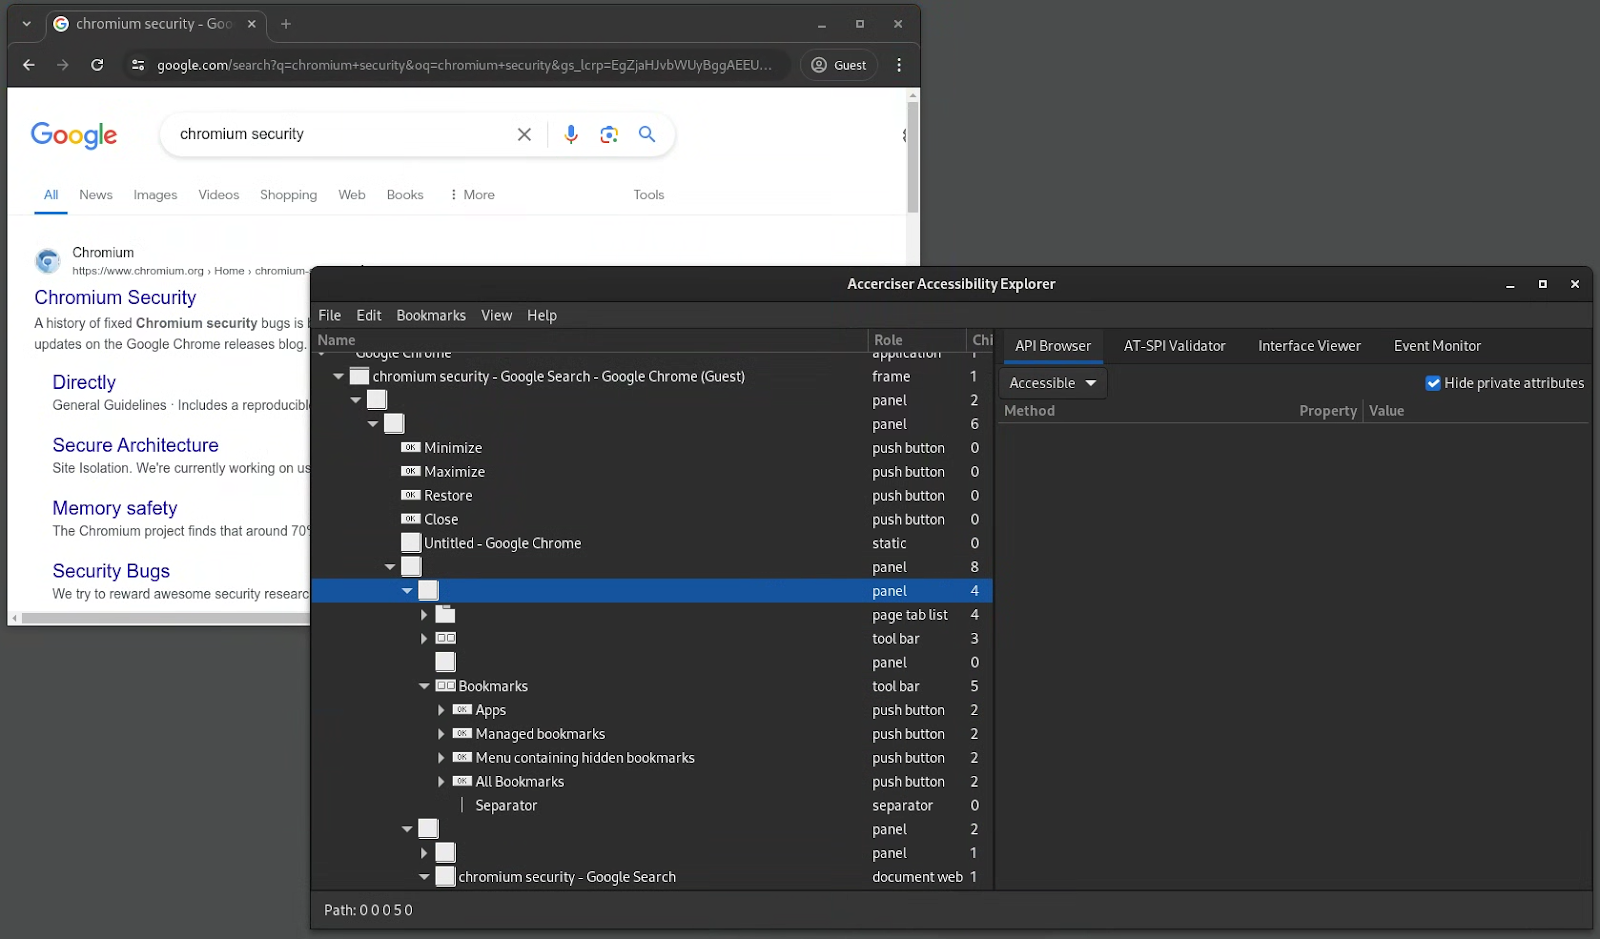Open Accerciser Bookmarks menu
1600x939 pixels.
(431, 315)
